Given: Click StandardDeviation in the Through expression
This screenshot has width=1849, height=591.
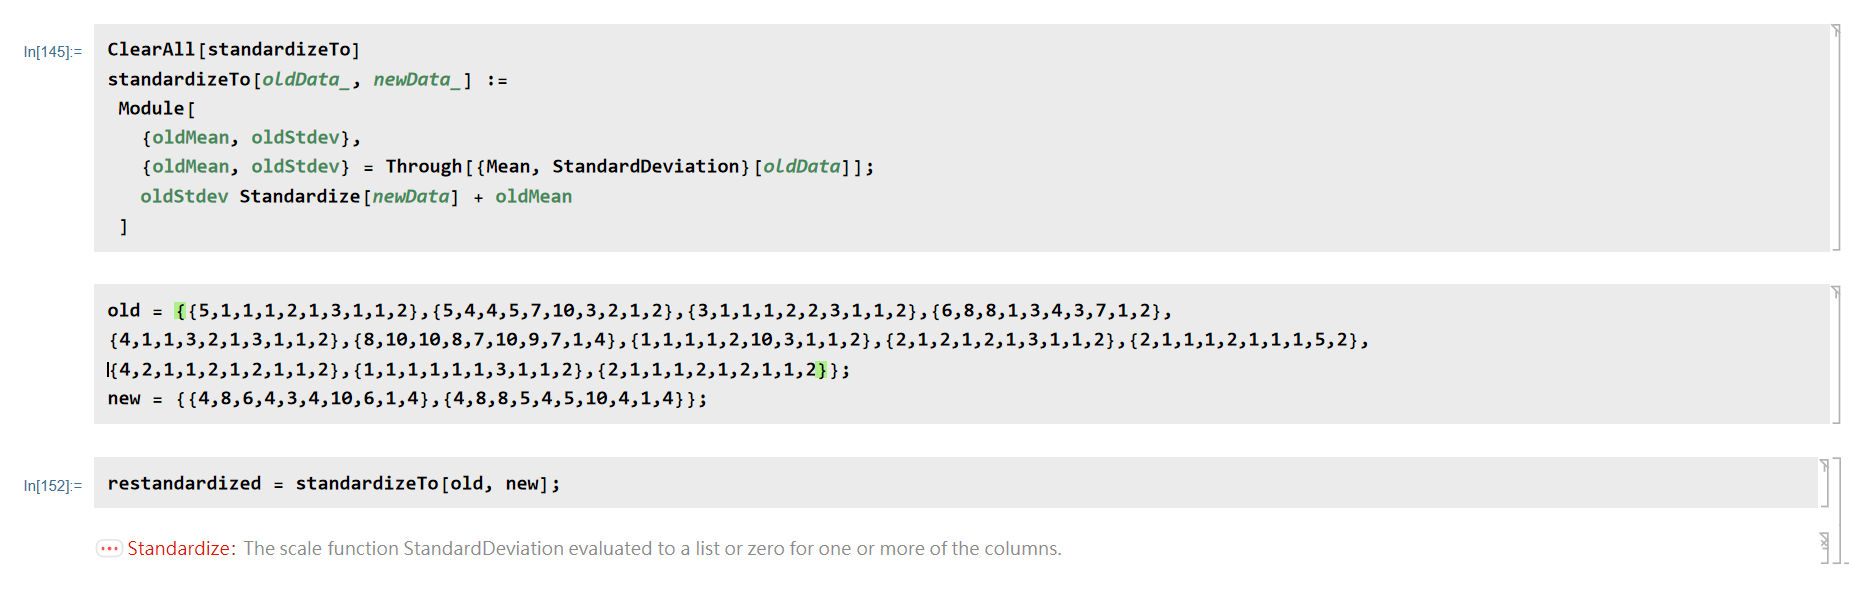Looking at the screenshot, I should tap(646, 166).
